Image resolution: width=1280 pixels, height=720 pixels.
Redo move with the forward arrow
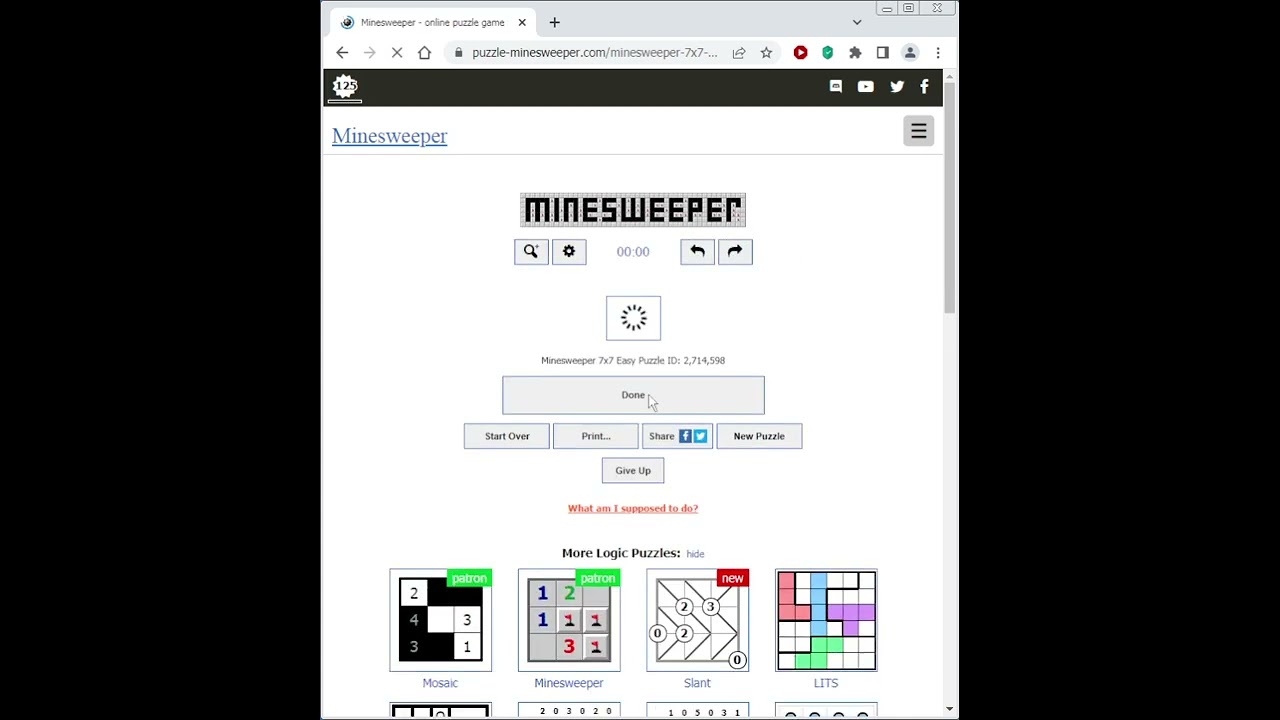(735, 252)
